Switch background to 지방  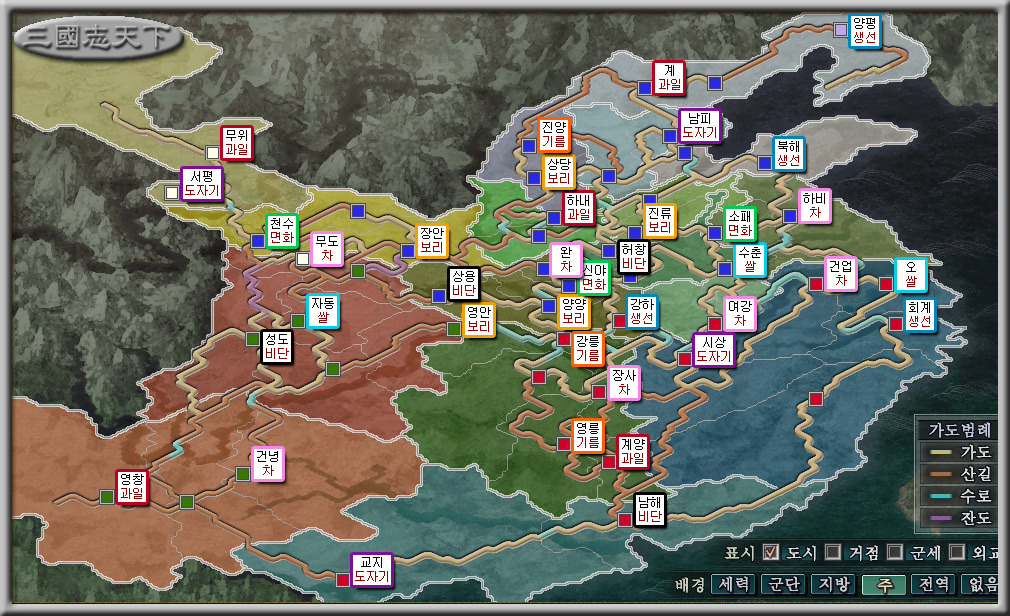click(834, 584)
